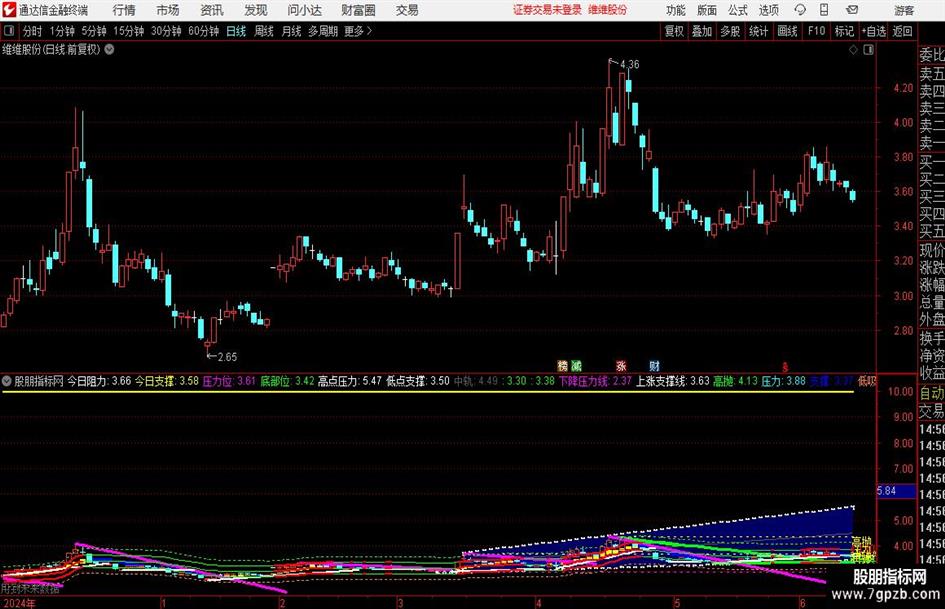Click the 赣 event marker below the chart
The width and height of the screenshot is (945, 609).
pos(562,365)
